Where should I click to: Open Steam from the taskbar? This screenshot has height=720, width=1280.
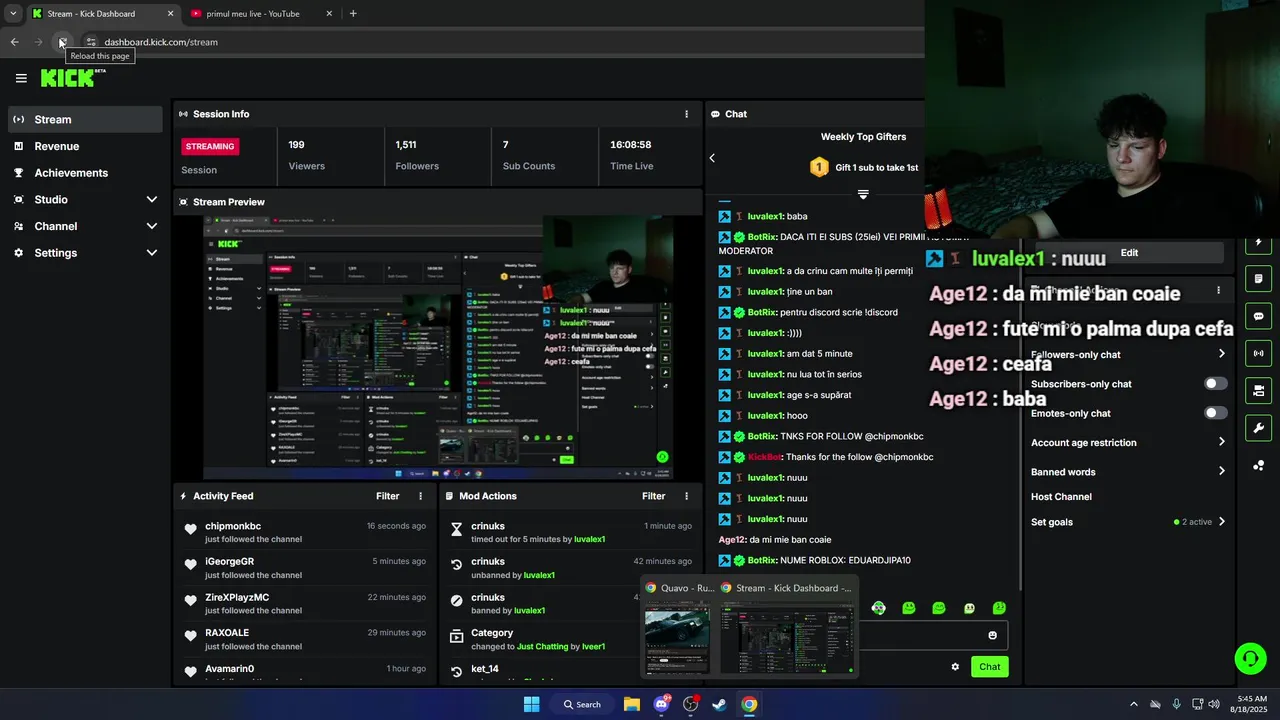point(719,704)
